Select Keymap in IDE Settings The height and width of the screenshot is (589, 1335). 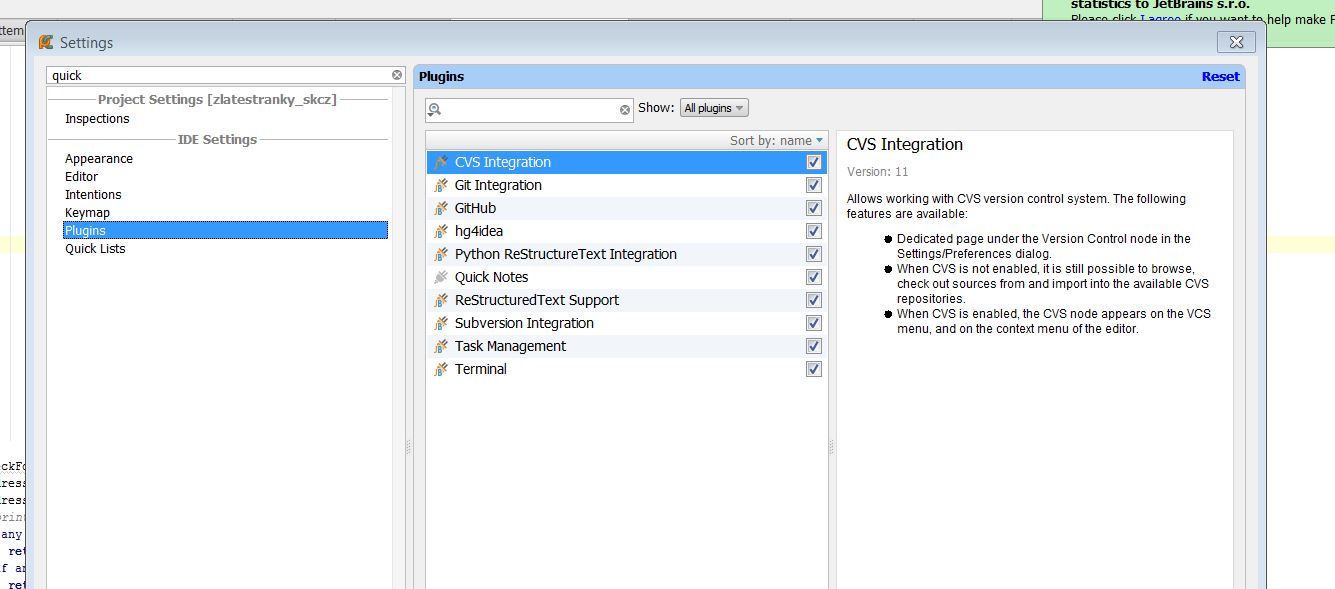click(x=88, y=213)
